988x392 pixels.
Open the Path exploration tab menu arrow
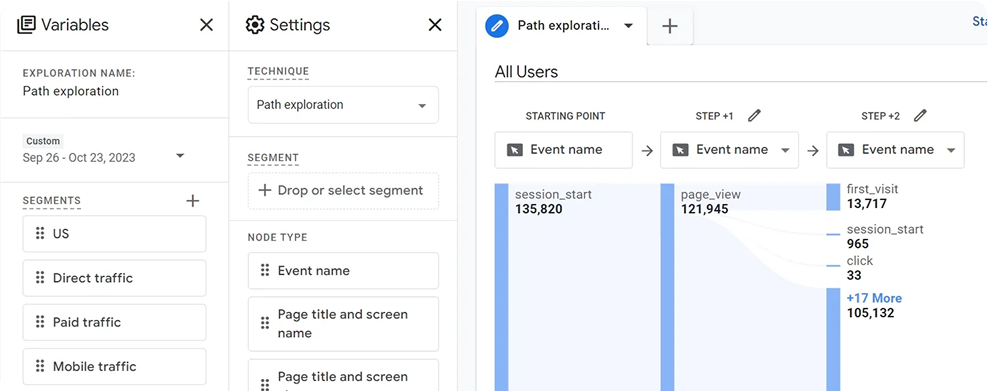point(628,26)
